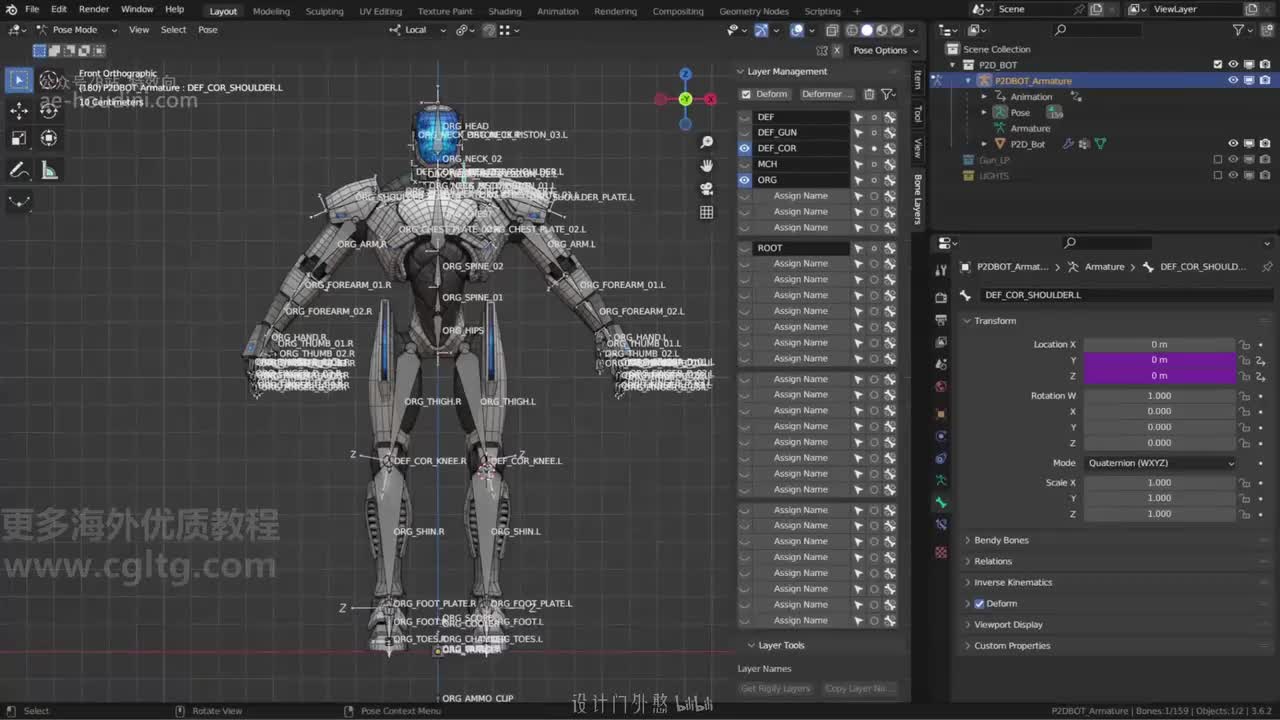Expand the Inverse Kinematics panel

(1012, 582)
